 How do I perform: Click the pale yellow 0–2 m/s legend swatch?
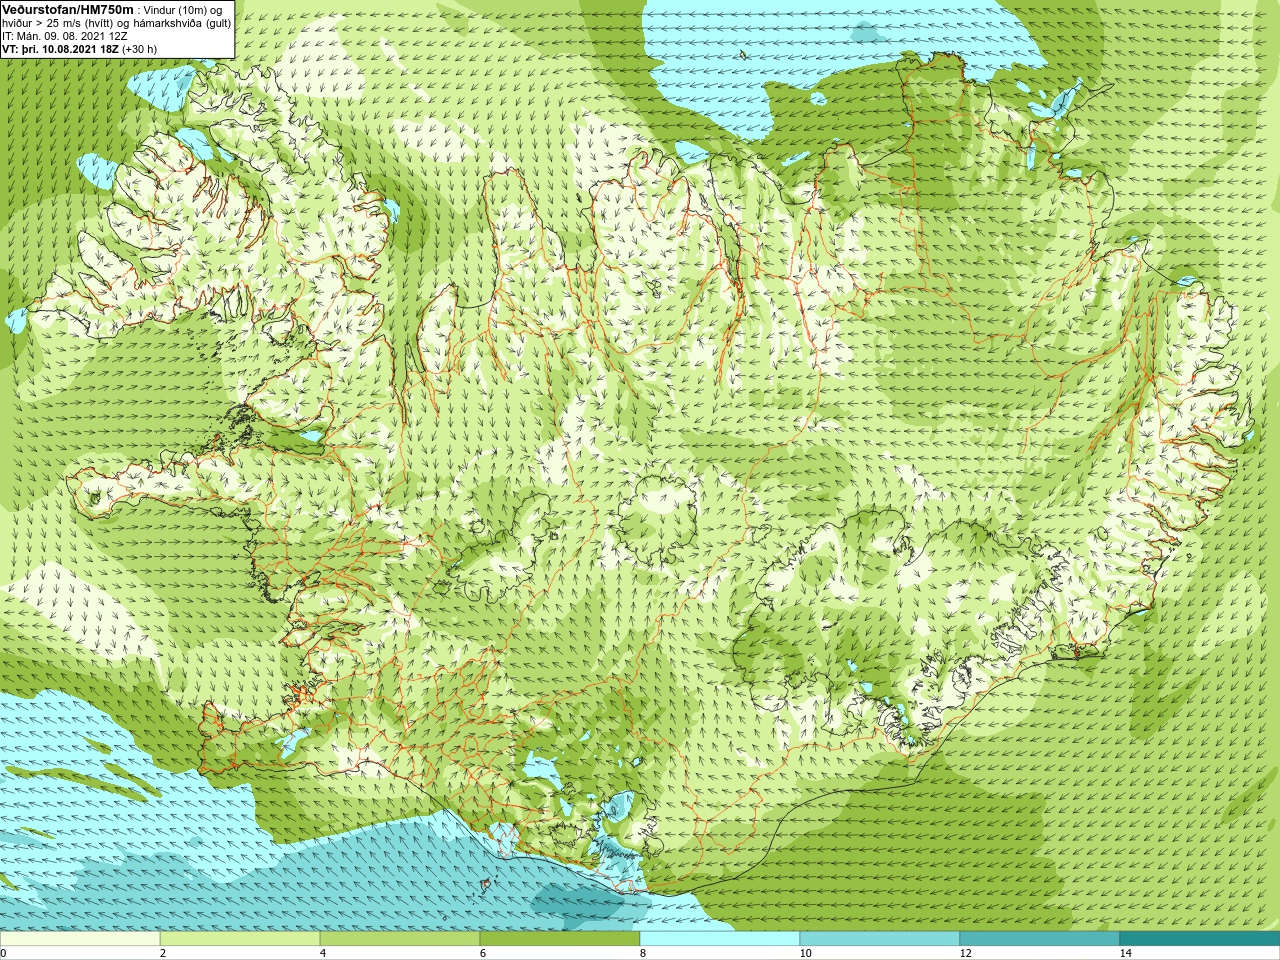(80, 939)
